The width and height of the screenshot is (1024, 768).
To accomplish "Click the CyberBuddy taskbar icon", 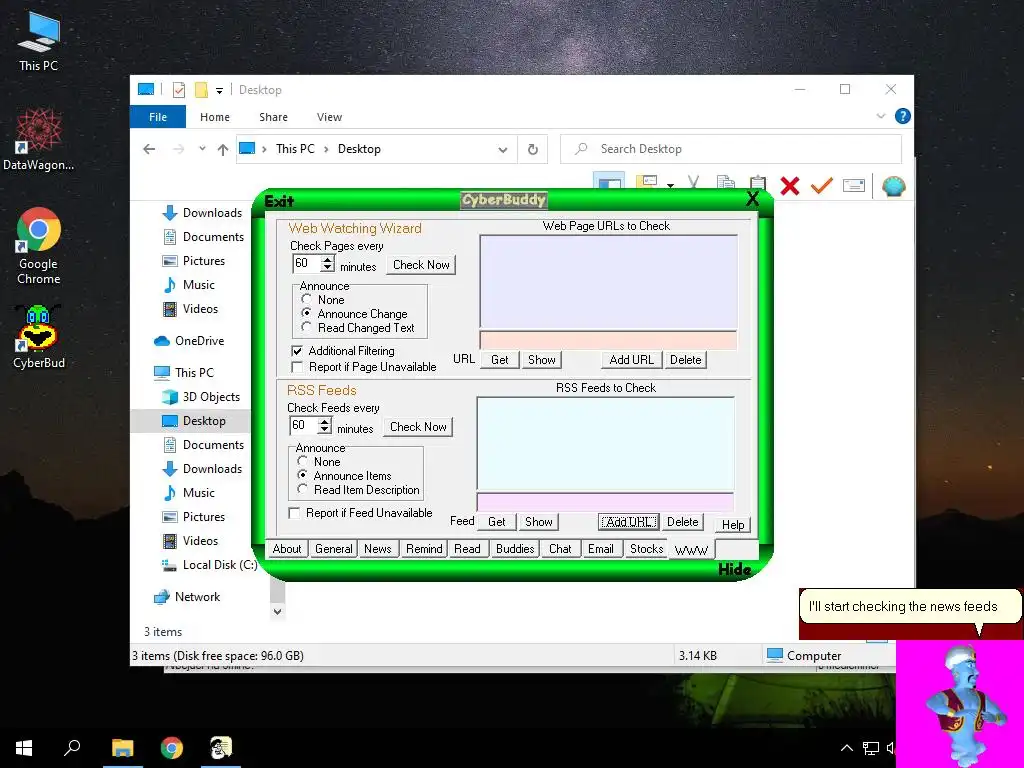I will coord(221,747).
